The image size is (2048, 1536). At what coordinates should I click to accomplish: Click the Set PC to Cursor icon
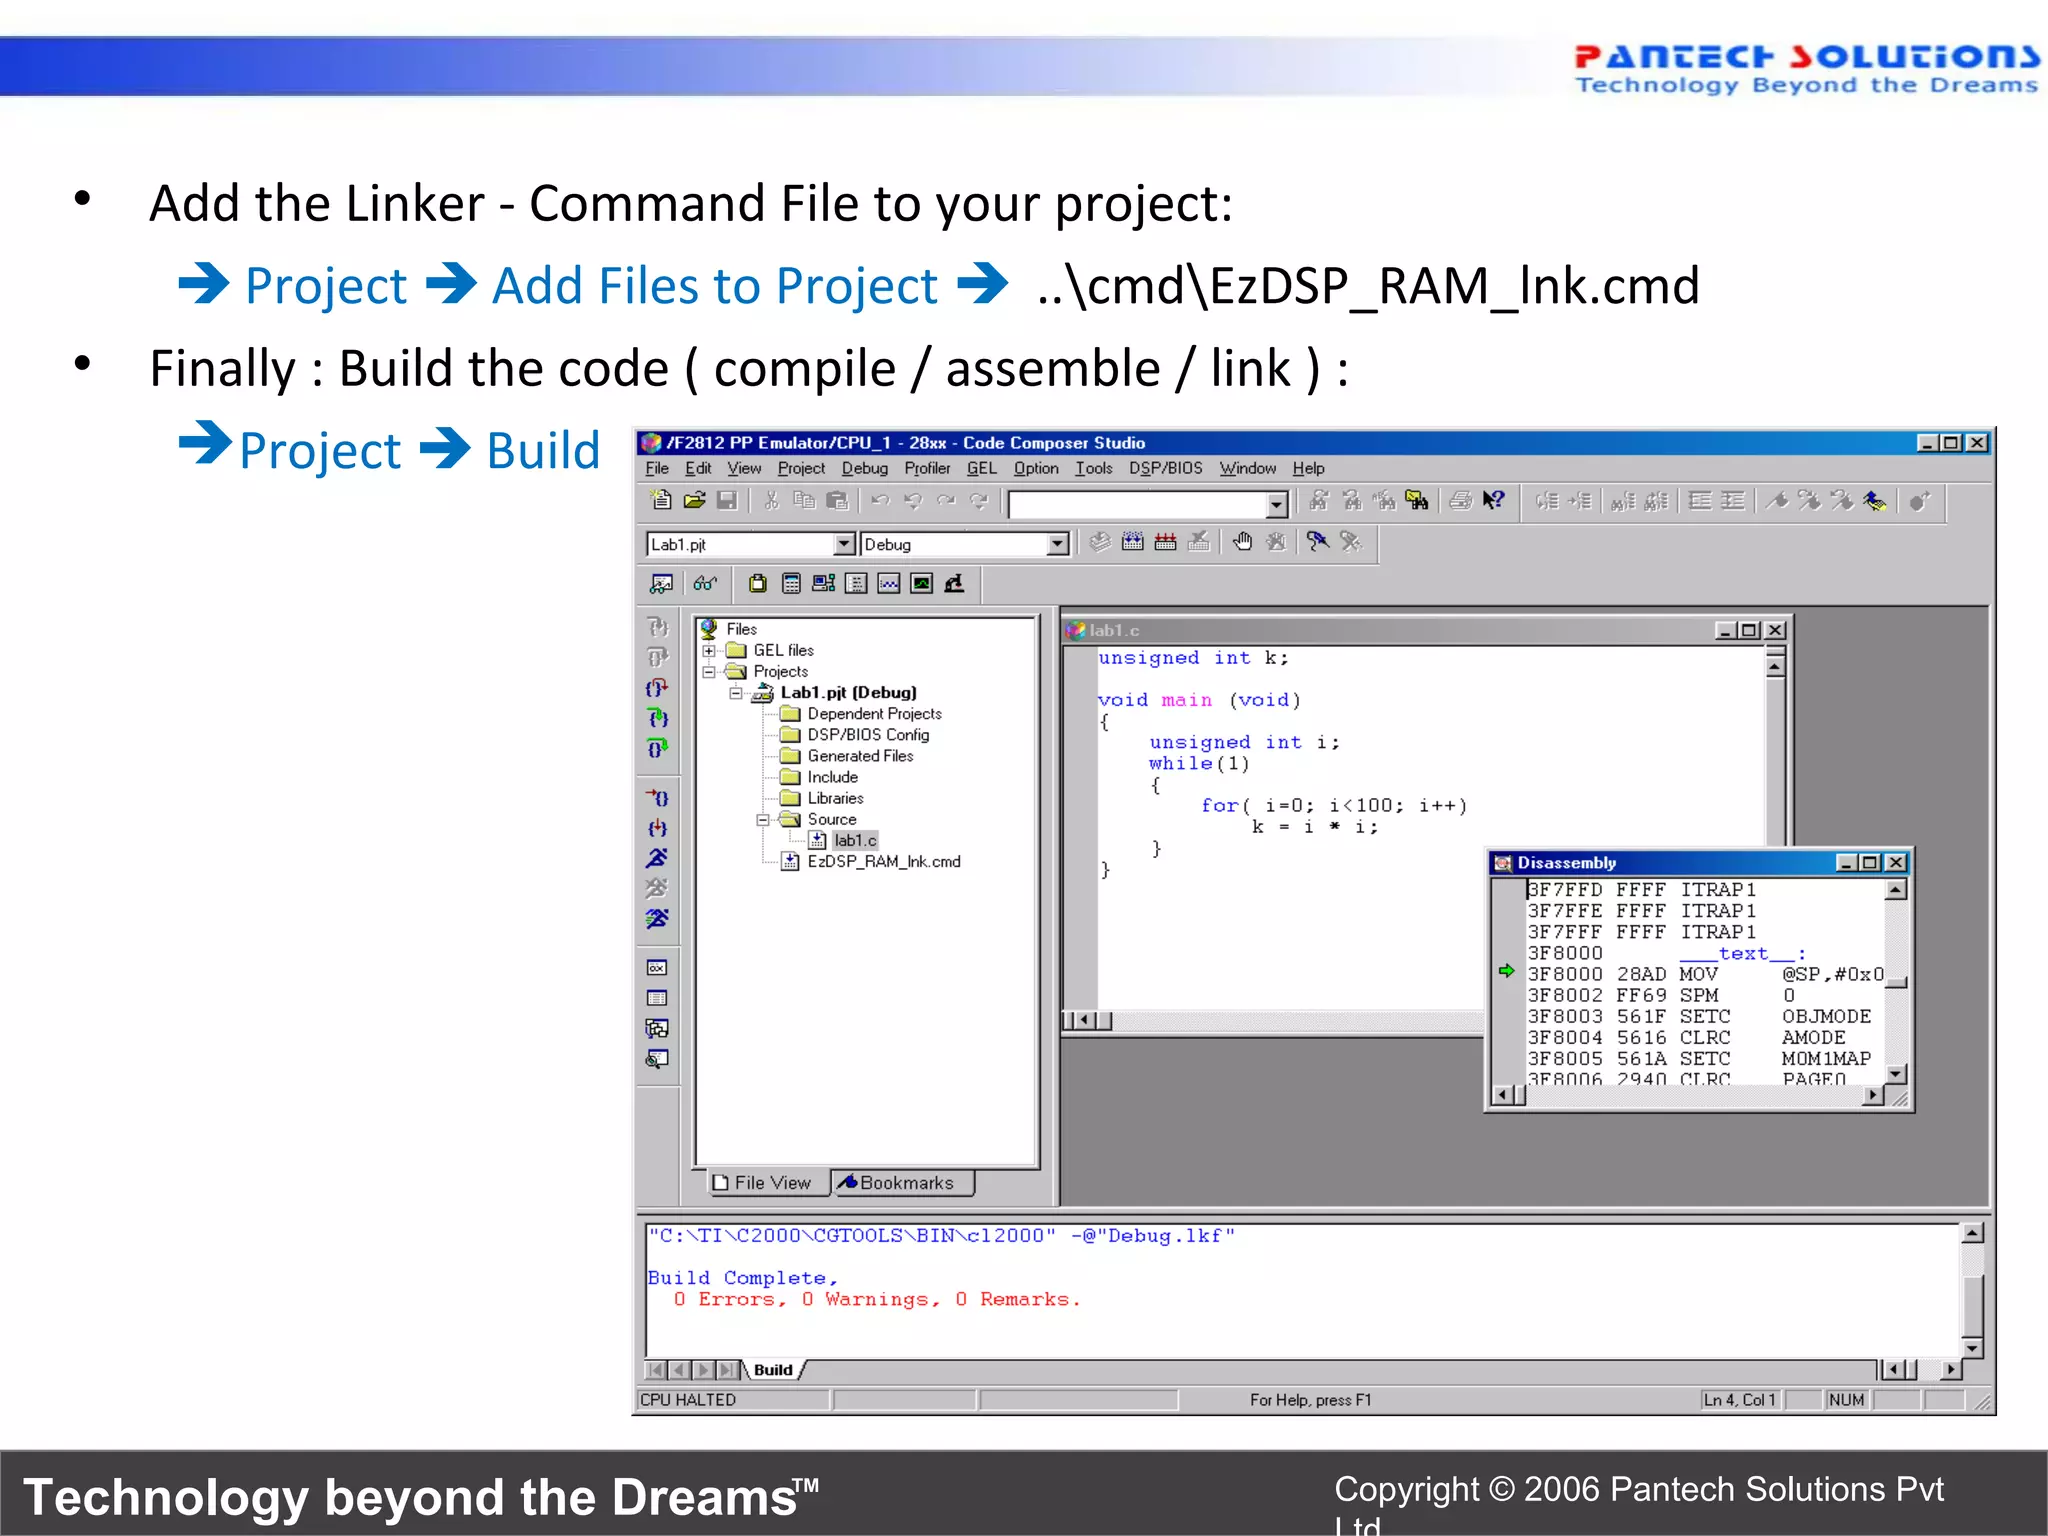pyautogui.click(x=657, y=828)
